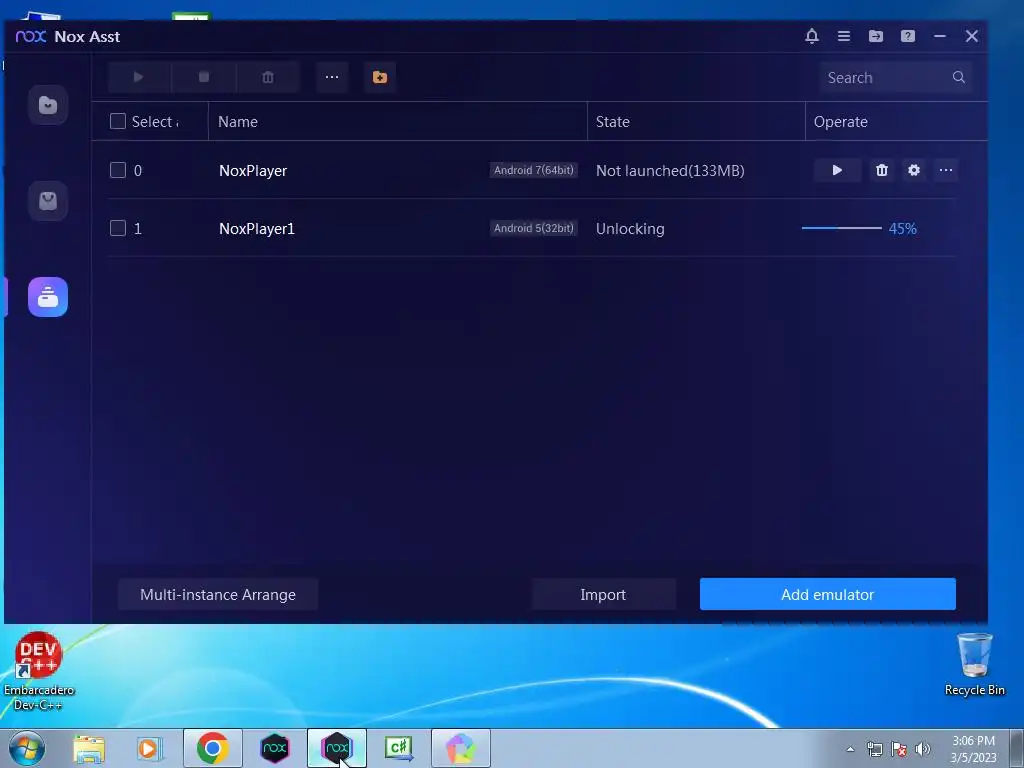Check the box for NoxPlayer1 row 1
The width and height of the screenshot is (1024, 768).
pos(118,229)
